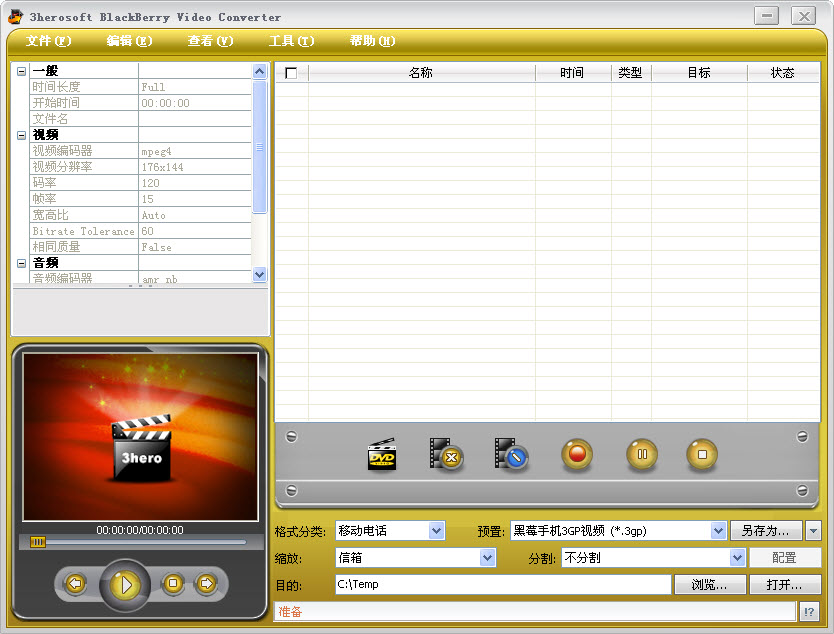The width and height of the screenshot is (834, 634).
Task: Click the 文件名 property row
Action: [x=140, y=119]
